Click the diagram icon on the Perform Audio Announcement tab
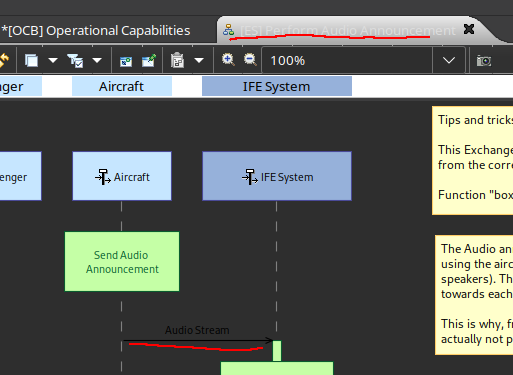The width and height of the screenshot is (513, 375). click(x=228, y=30)
